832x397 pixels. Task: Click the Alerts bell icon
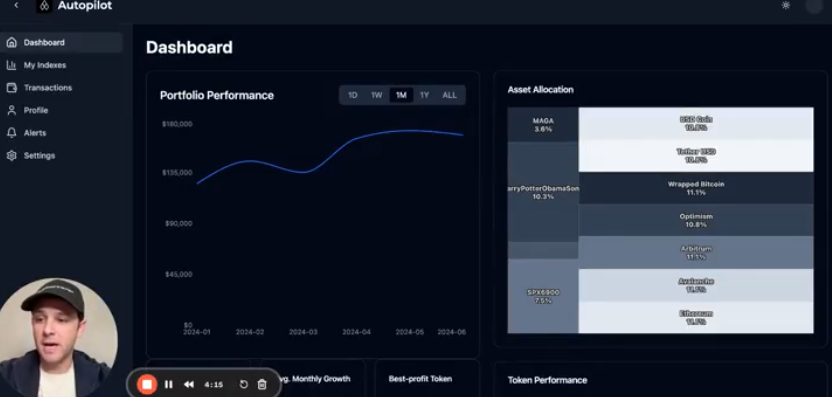pyautogui.click(x=11, y=133)
